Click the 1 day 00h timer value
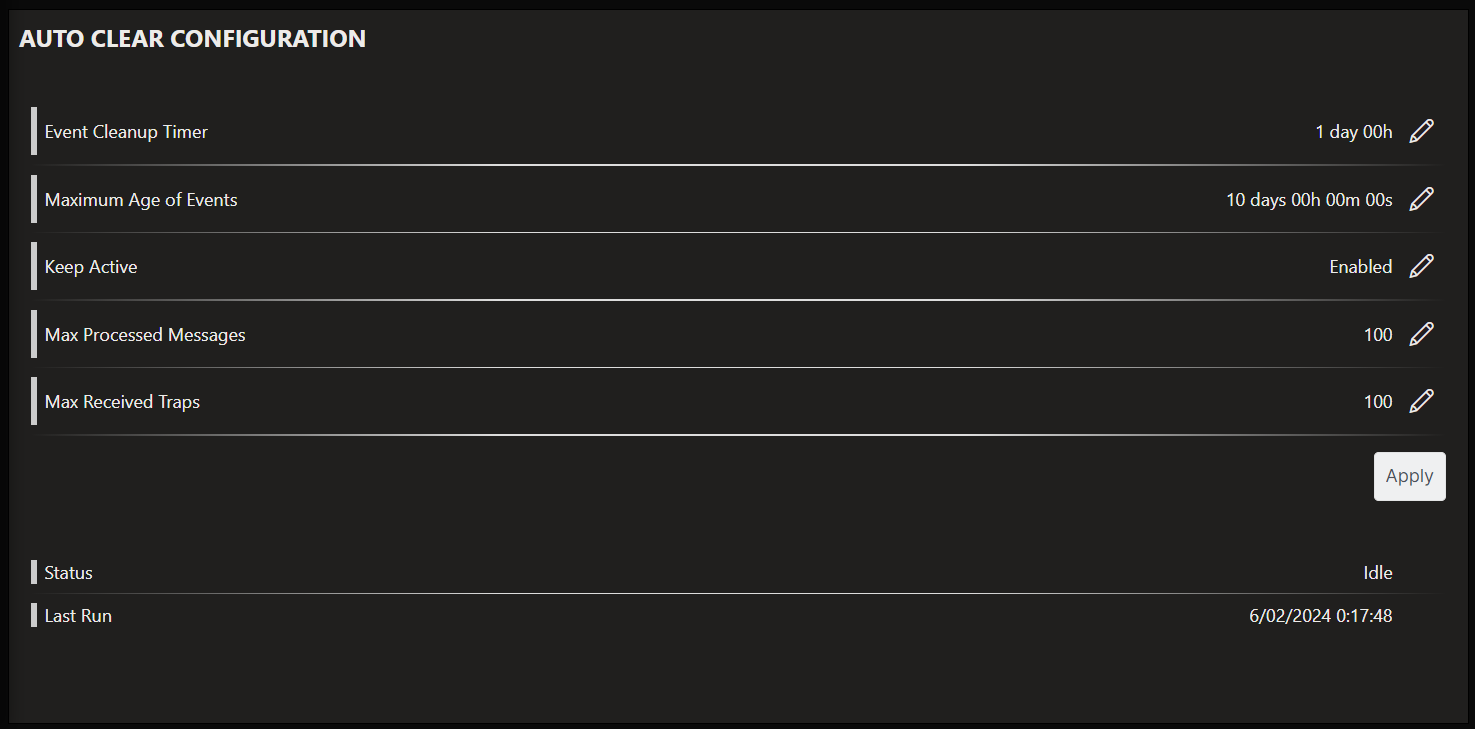 [x=1354, y=132]
